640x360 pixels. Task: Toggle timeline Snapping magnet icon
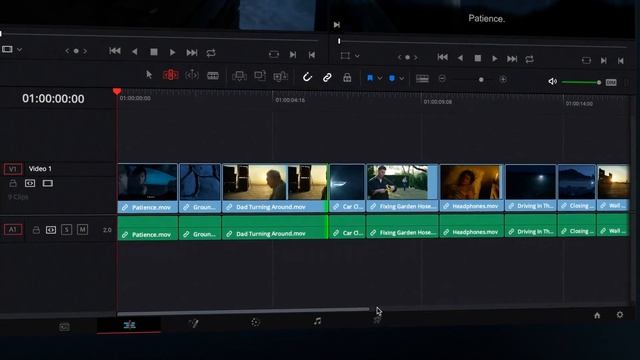(307, 77)
